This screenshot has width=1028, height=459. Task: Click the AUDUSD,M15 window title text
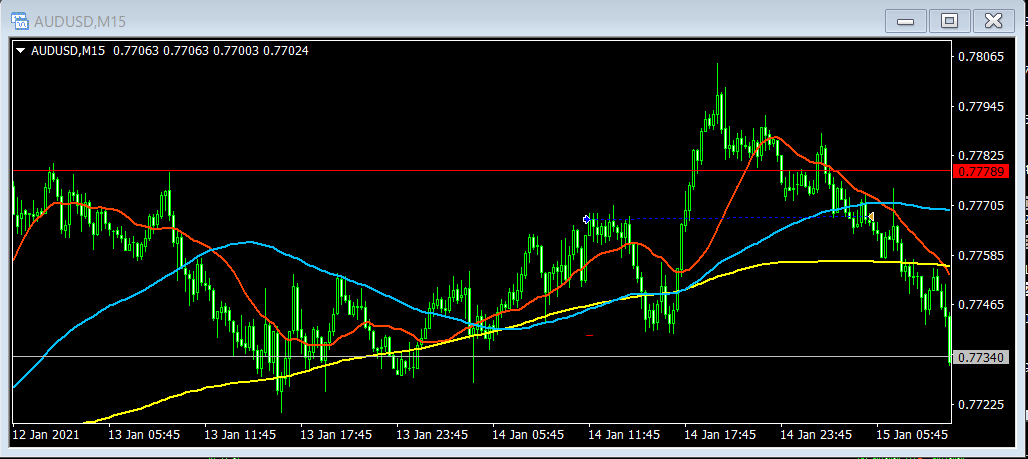pyautogui.click(x=79, y=22)
